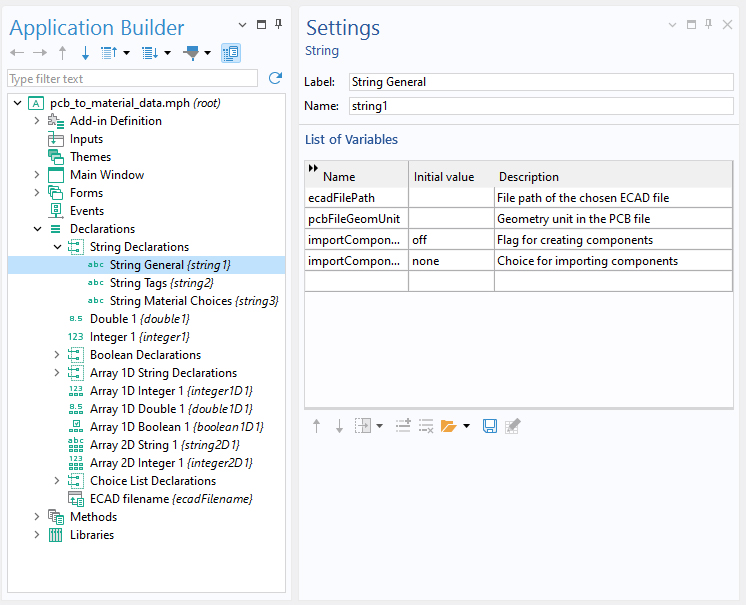Click the Move Down arrow in Application Builder toolbar
Screen dimensions: 746x605
coord(85,53)
